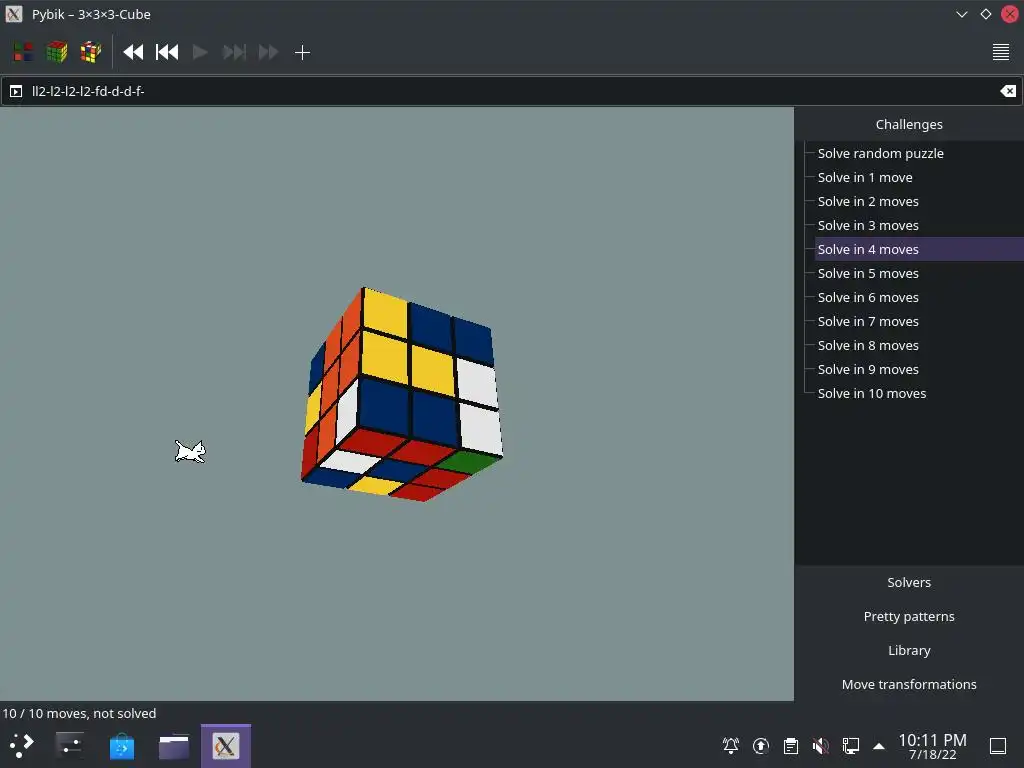Screen dimensions: 1024x768
Task: Select Solve in 8 moves
Action: pyautogui.click(x=868, y=345)
